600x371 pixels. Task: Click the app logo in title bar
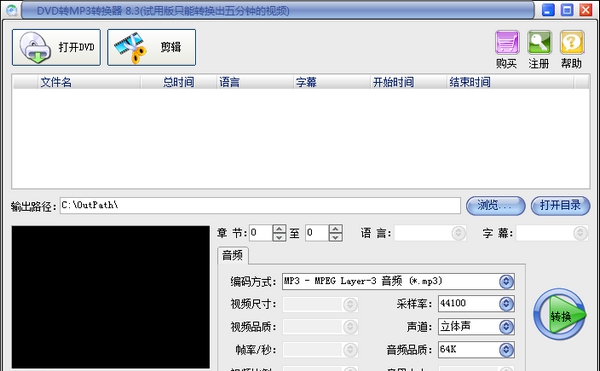point(11,11)
